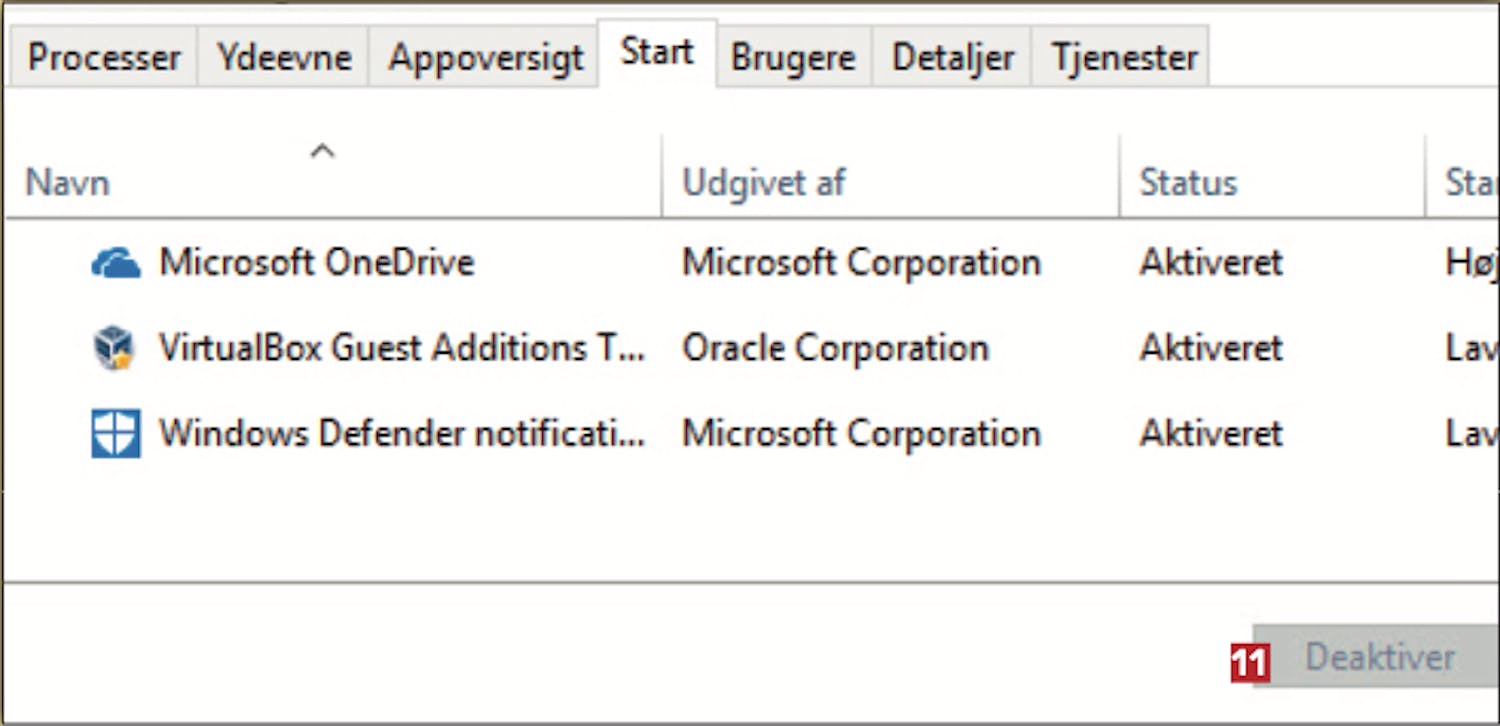The height and width of the screenshot is (726, 1500).
Task: Open the Brugere tab
Action: [793, 57]
